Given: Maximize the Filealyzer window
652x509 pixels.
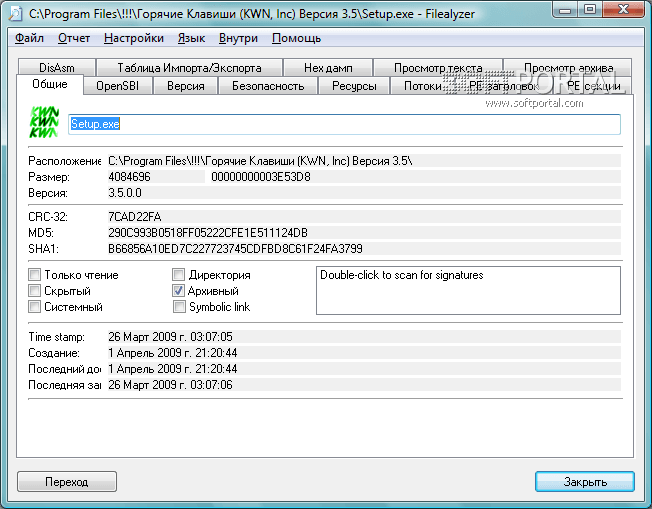Looking at the screenshot, I should point(590,10).
